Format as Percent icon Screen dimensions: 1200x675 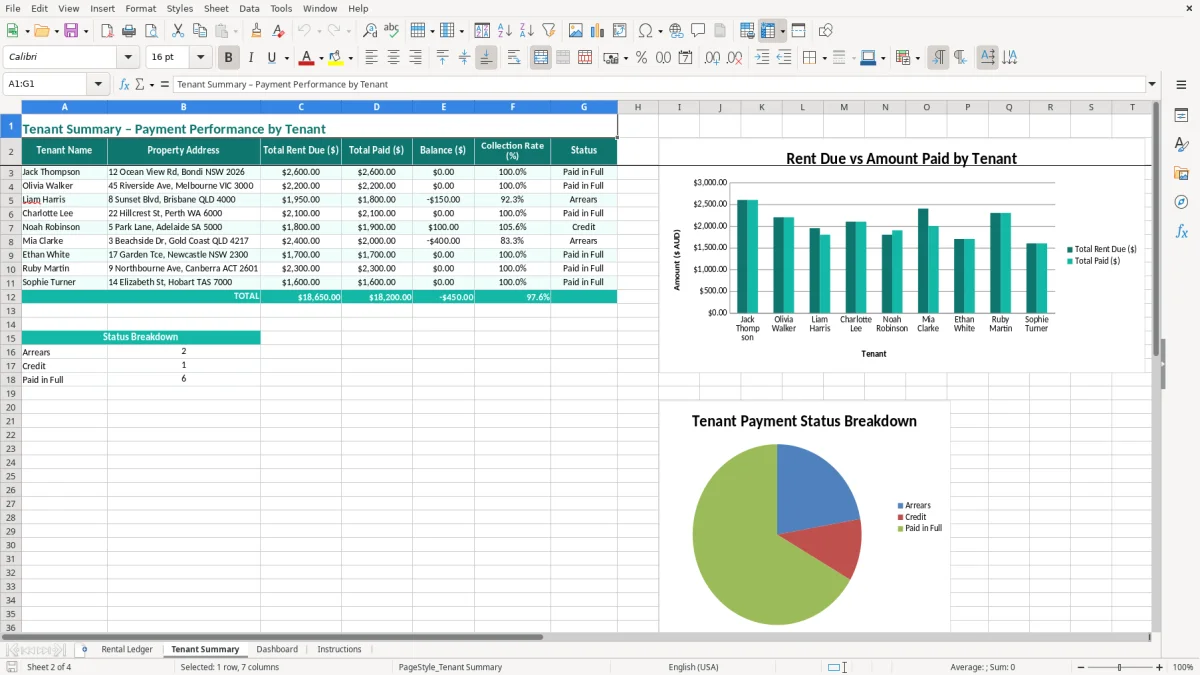641,58
